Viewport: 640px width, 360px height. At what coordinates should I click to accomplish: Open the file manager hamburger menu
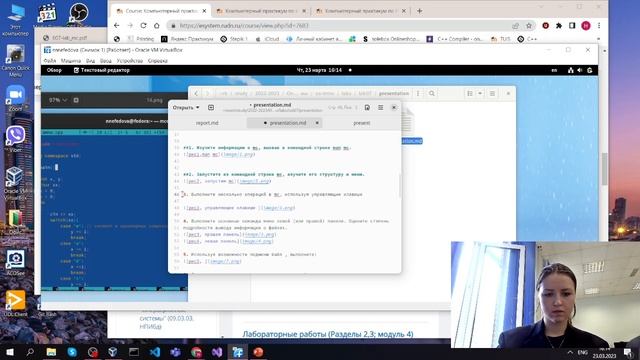pyautogui.click(x=492, y=93)
